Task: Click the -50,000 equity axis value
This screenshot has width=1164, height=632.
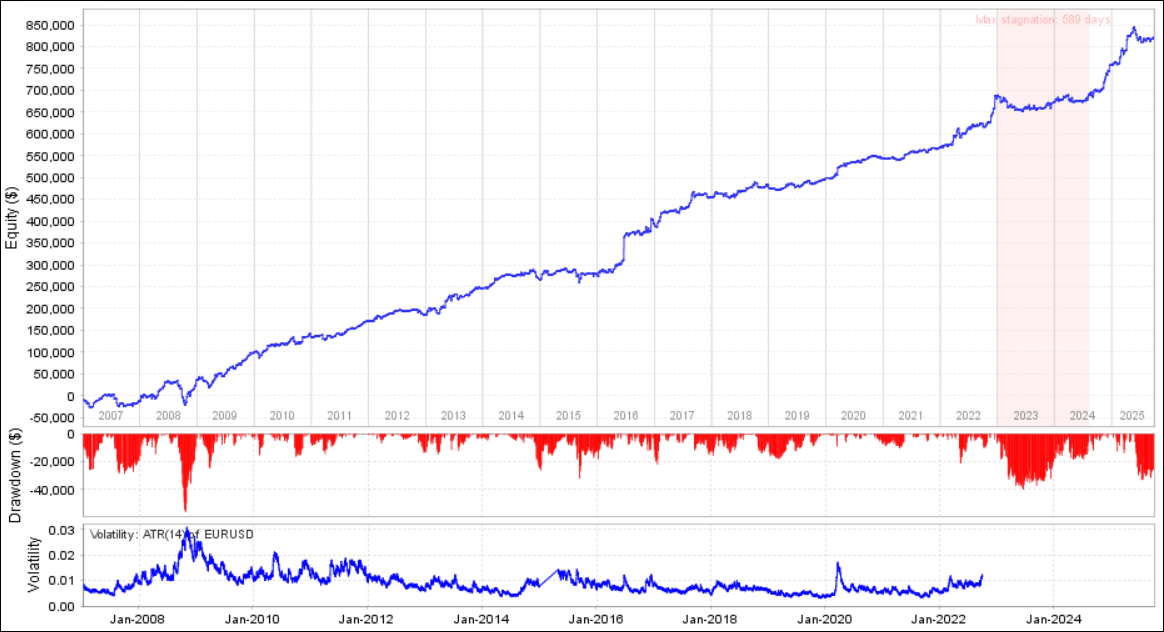Action: 47,418
